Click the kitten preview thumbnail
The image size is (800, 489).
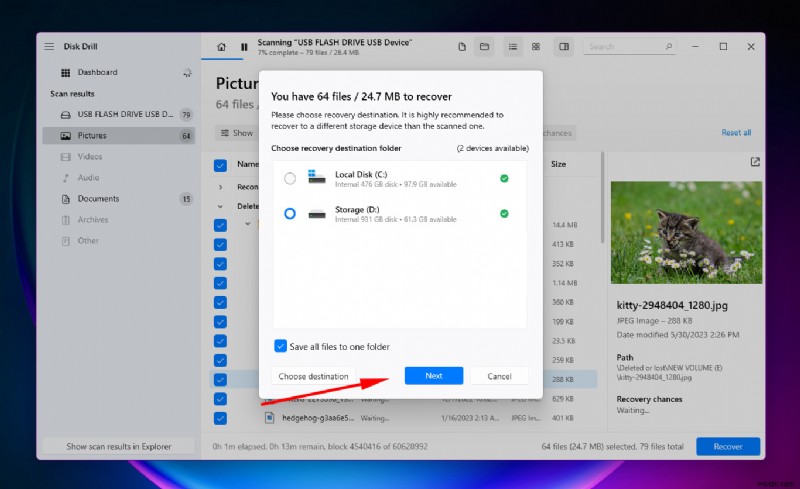coord(686,232)
